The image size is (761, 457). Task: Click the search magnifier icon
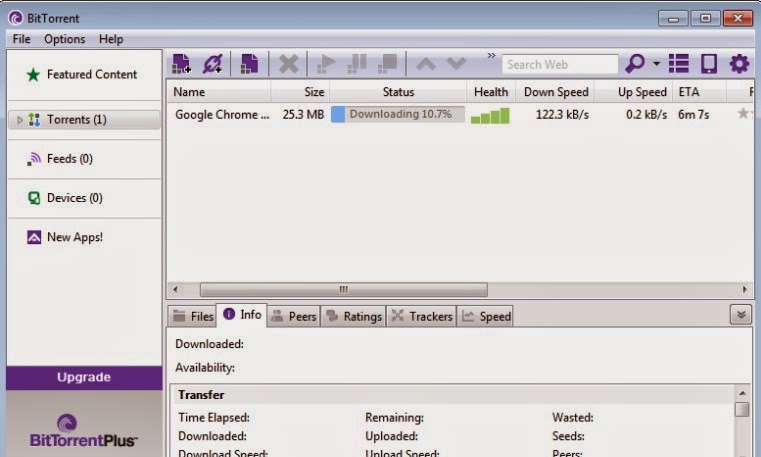click(634, 64)
